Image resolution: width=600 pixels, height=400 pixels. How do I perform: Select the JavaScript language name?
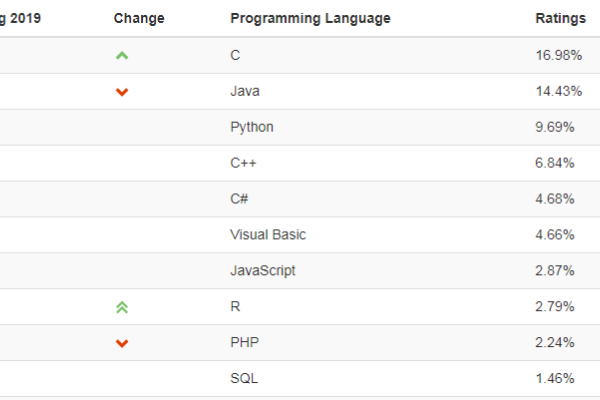click(x=263, y=271)
